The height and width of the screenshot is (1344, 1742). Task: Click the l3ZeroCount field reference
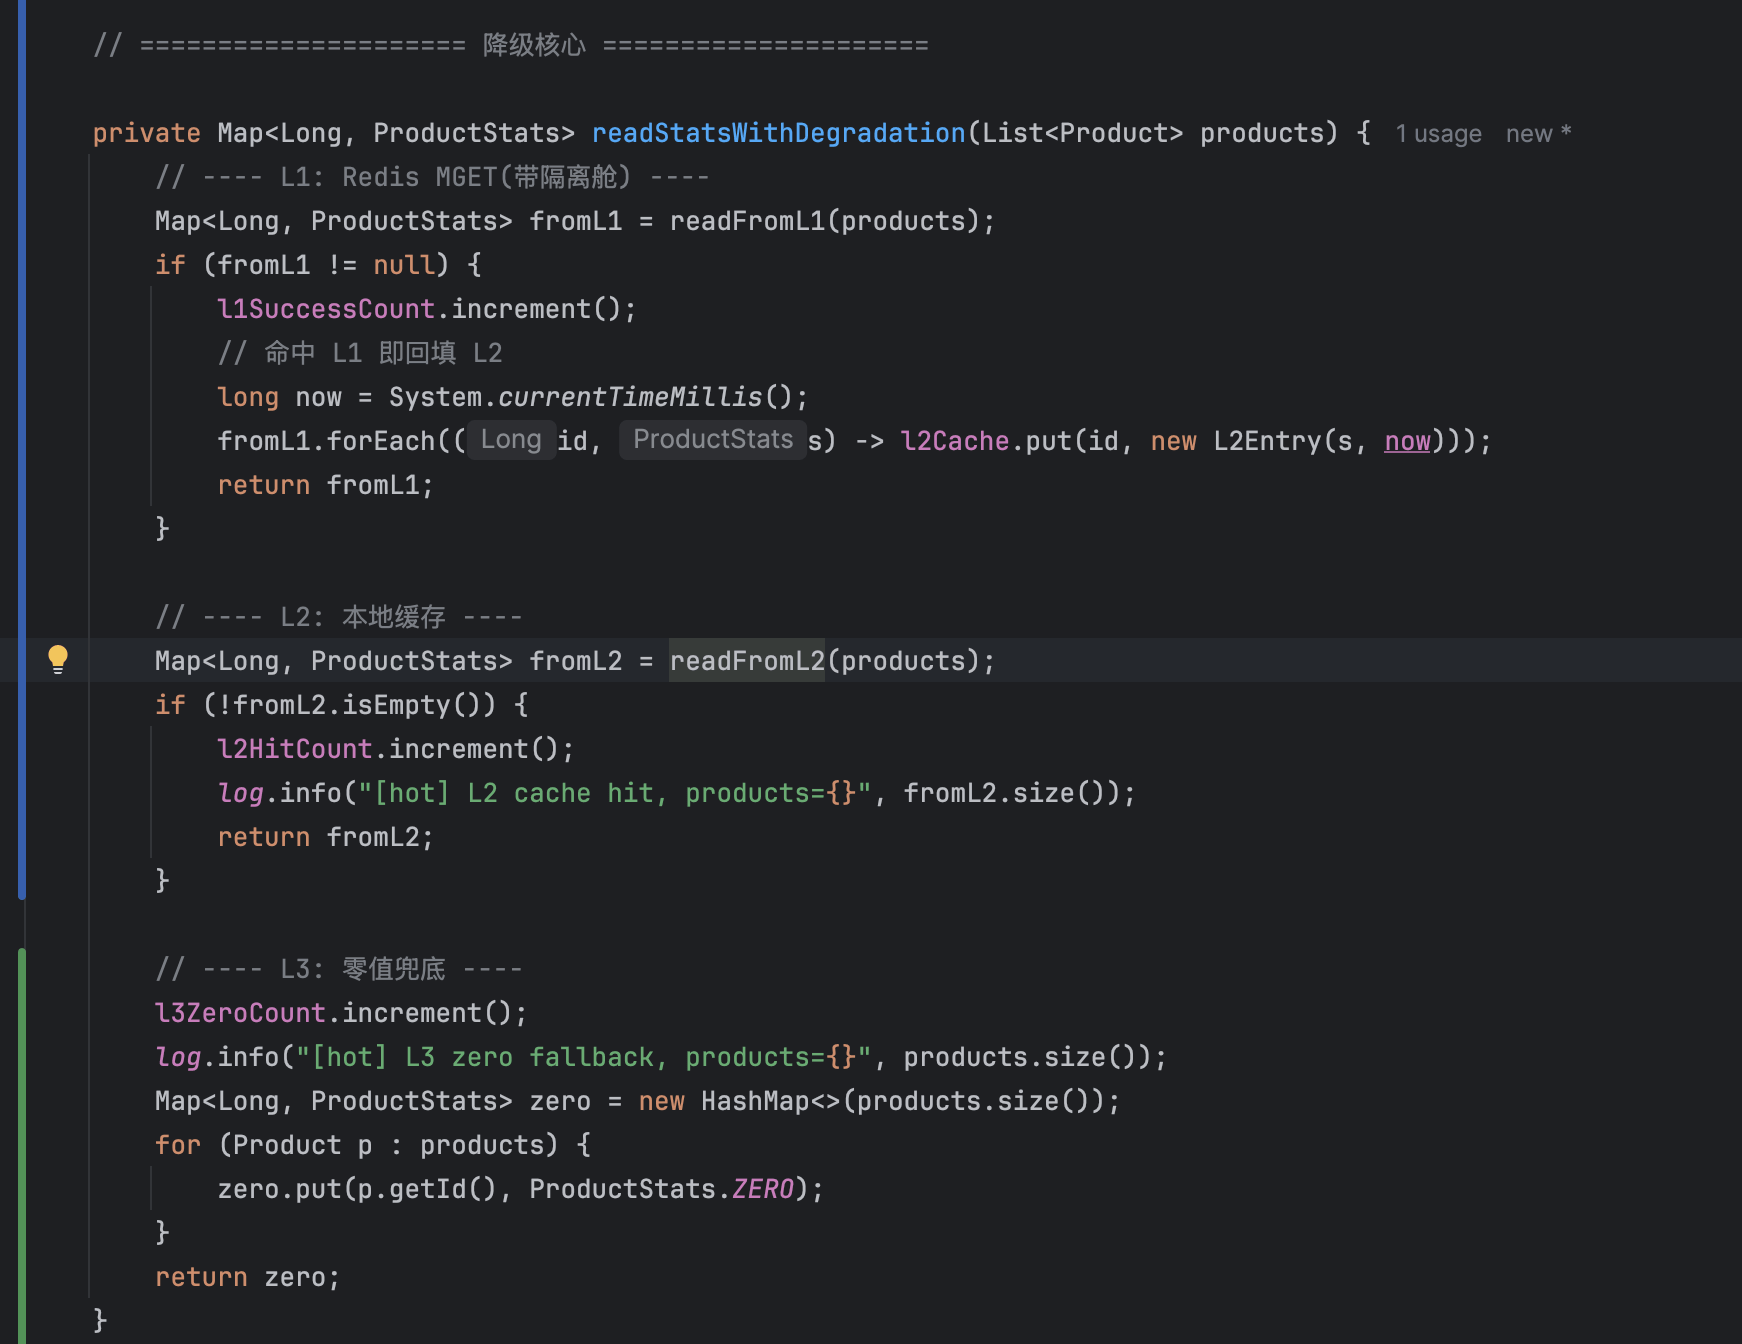point(240,1013)
